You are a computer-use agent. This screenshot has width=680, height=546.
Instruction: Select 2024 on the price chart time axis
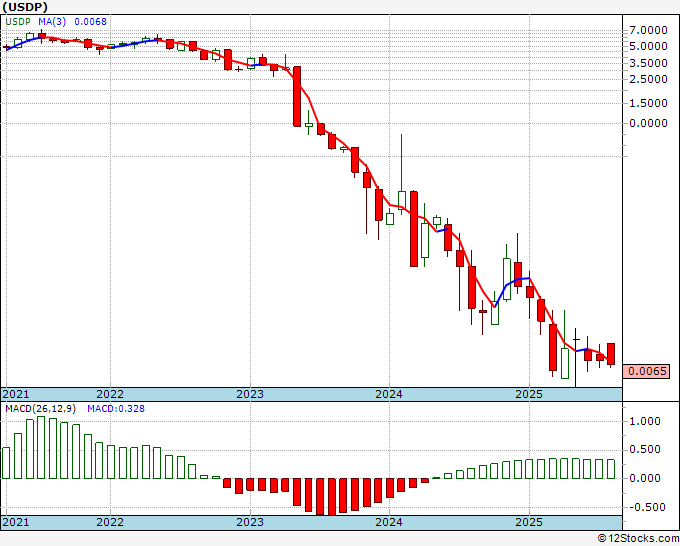389,394
